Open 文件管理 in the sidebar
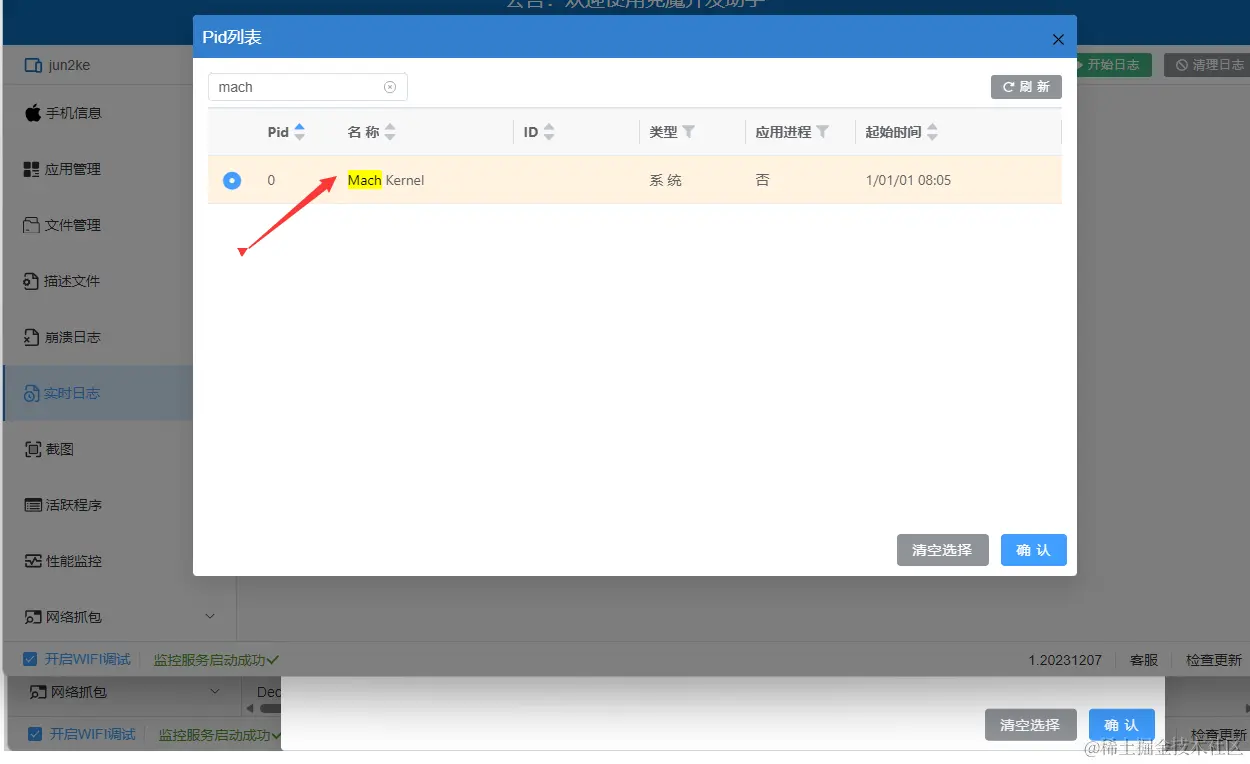The height and width of the screenshot is (764, 1250). [63, 225]
